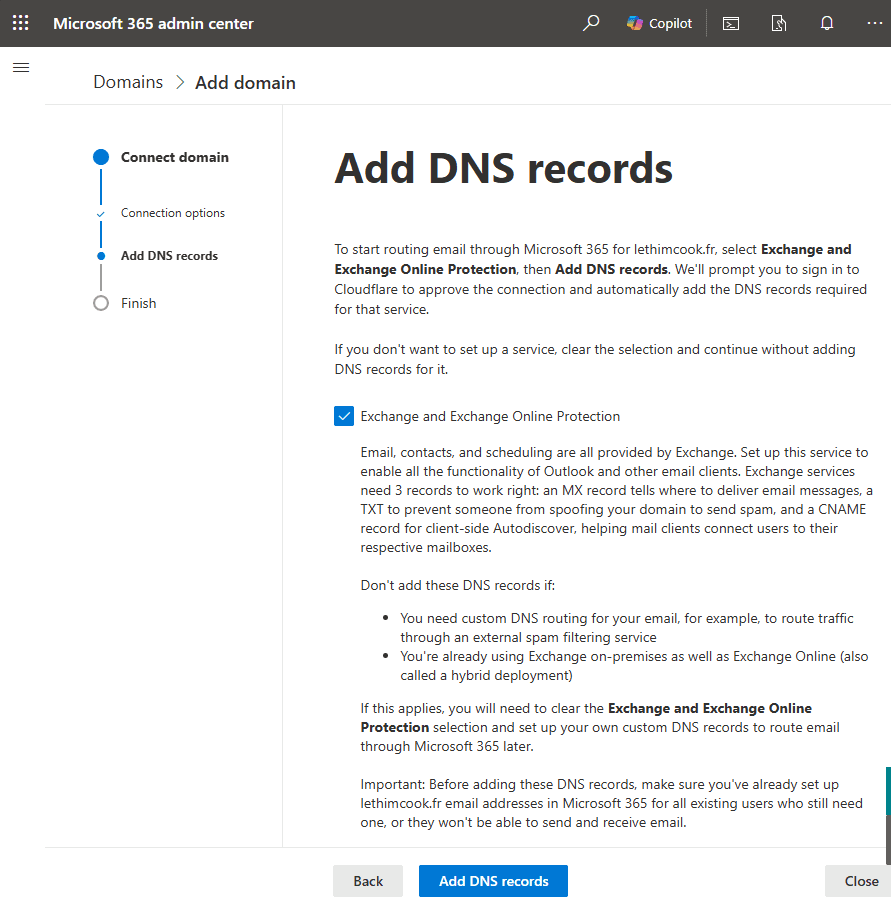Click the breadcrumb chevron after Domains

click(180, 83)
